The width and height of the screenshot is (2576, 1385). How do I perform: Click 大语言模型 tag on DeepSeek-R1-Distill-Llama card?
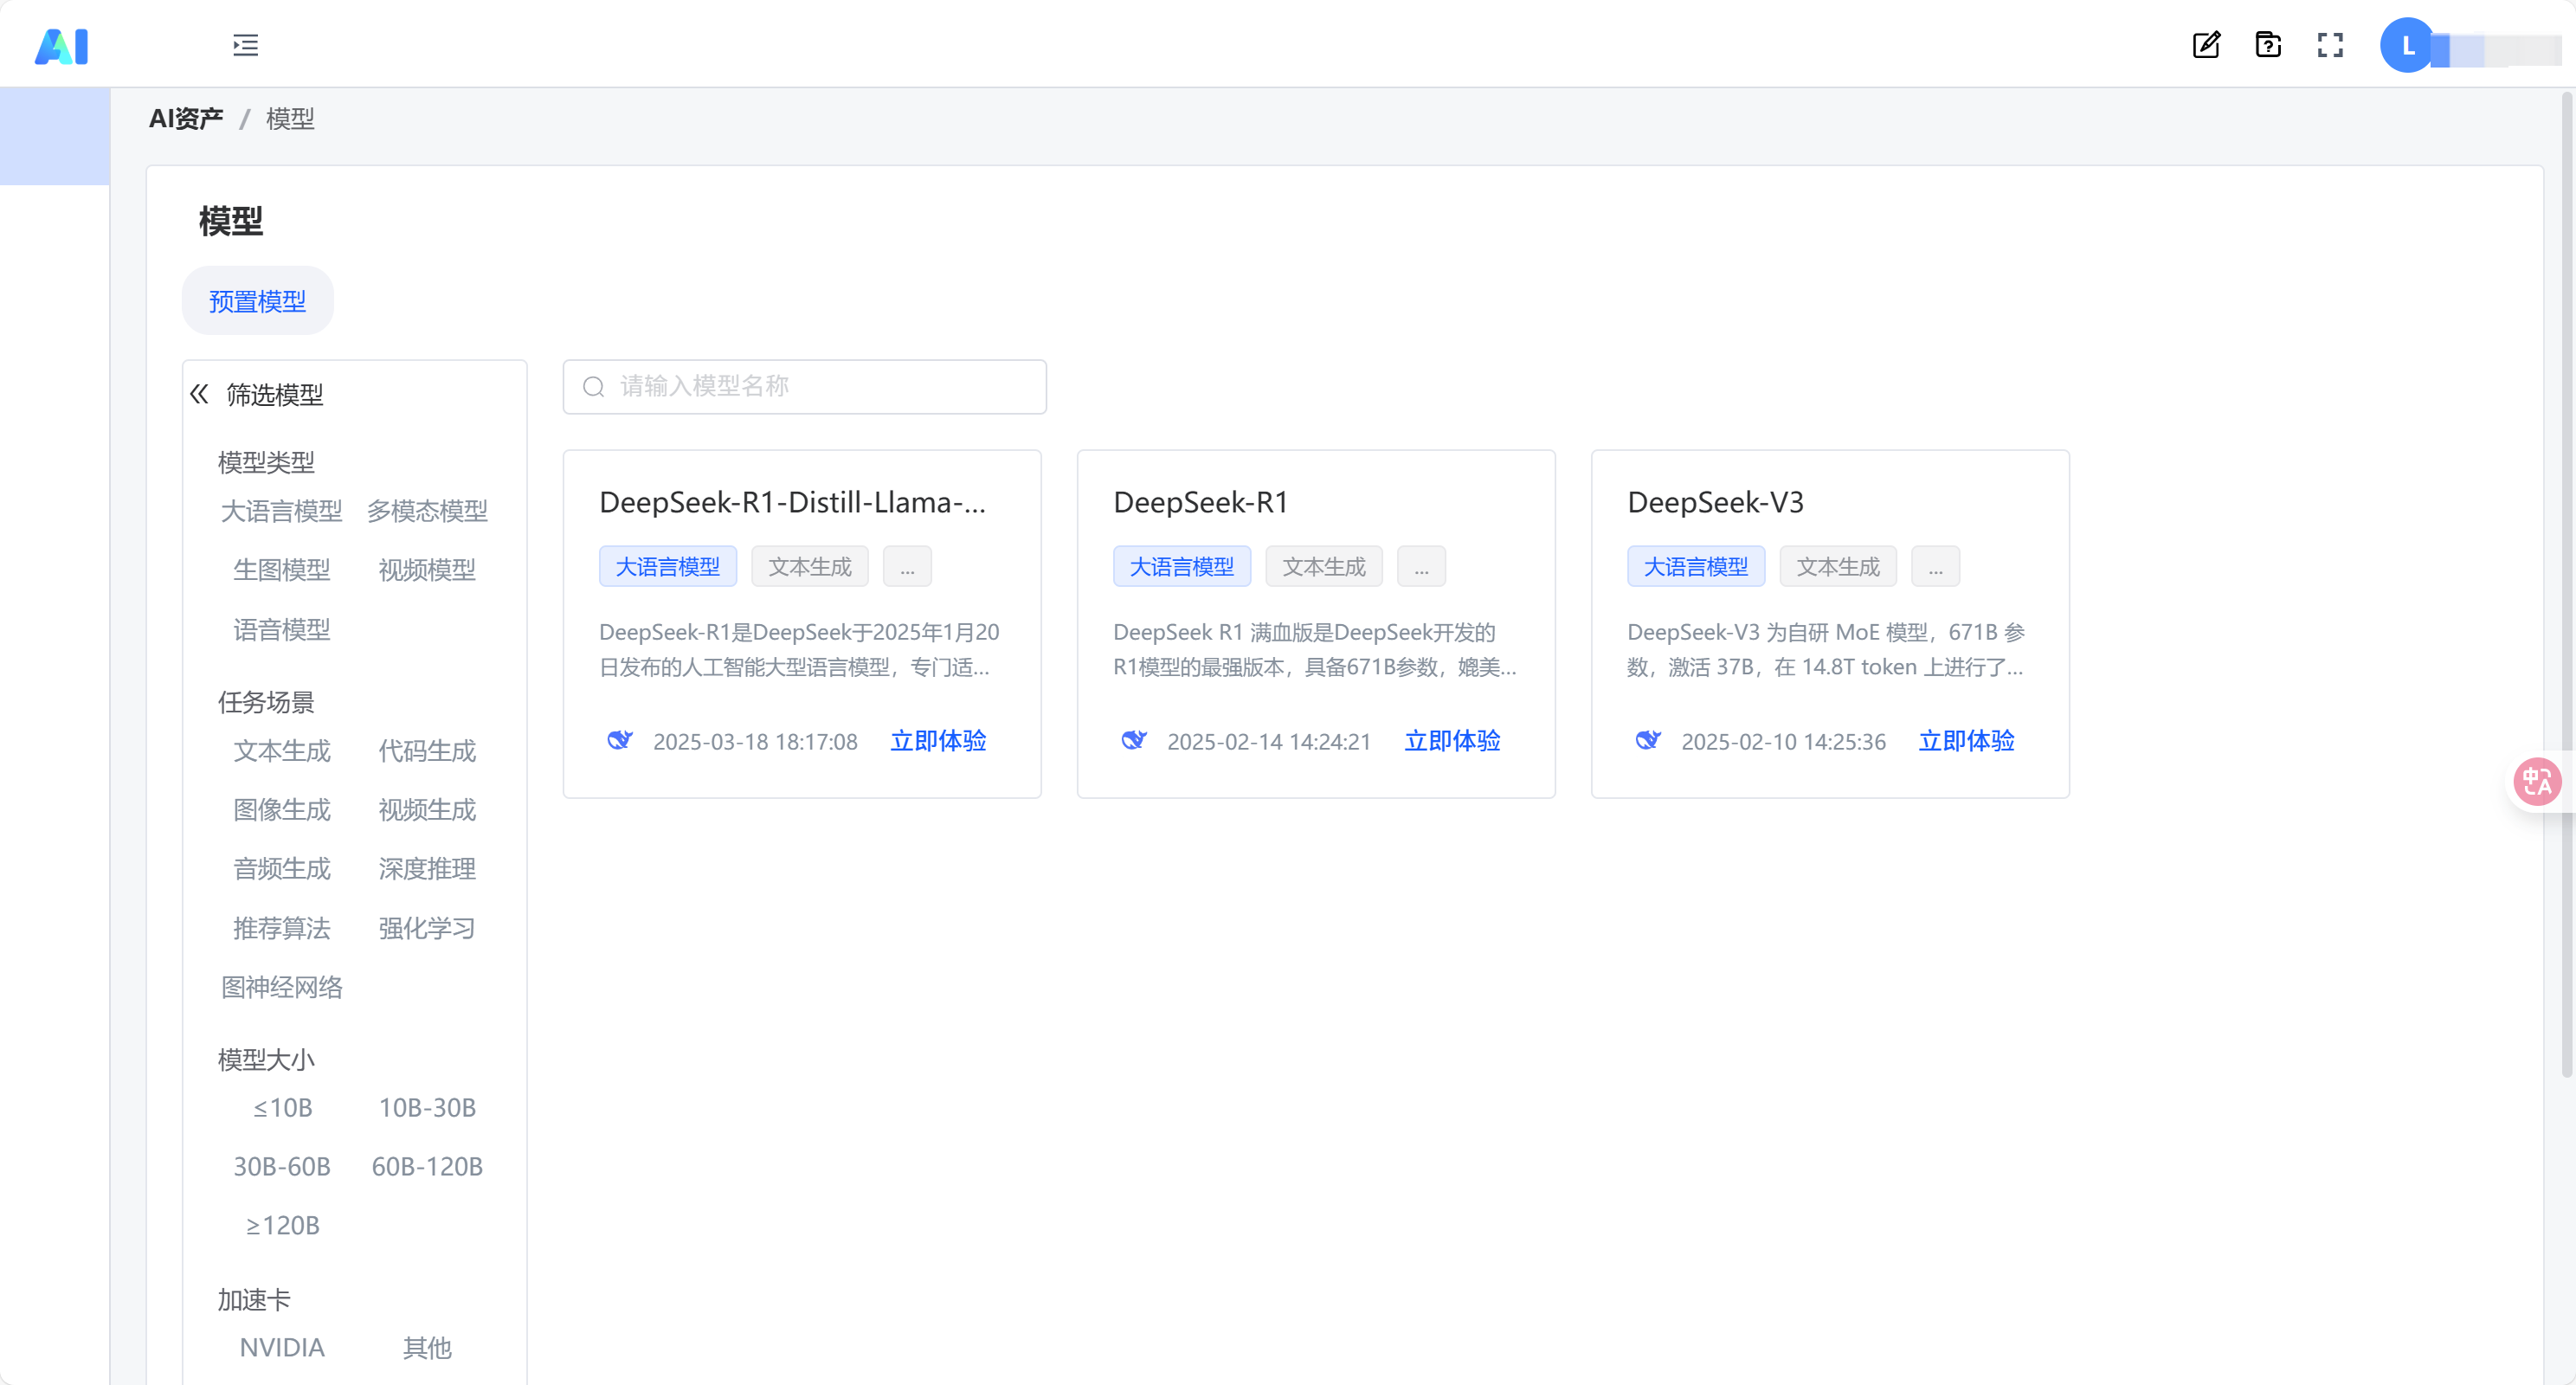(x=667, y=566)
